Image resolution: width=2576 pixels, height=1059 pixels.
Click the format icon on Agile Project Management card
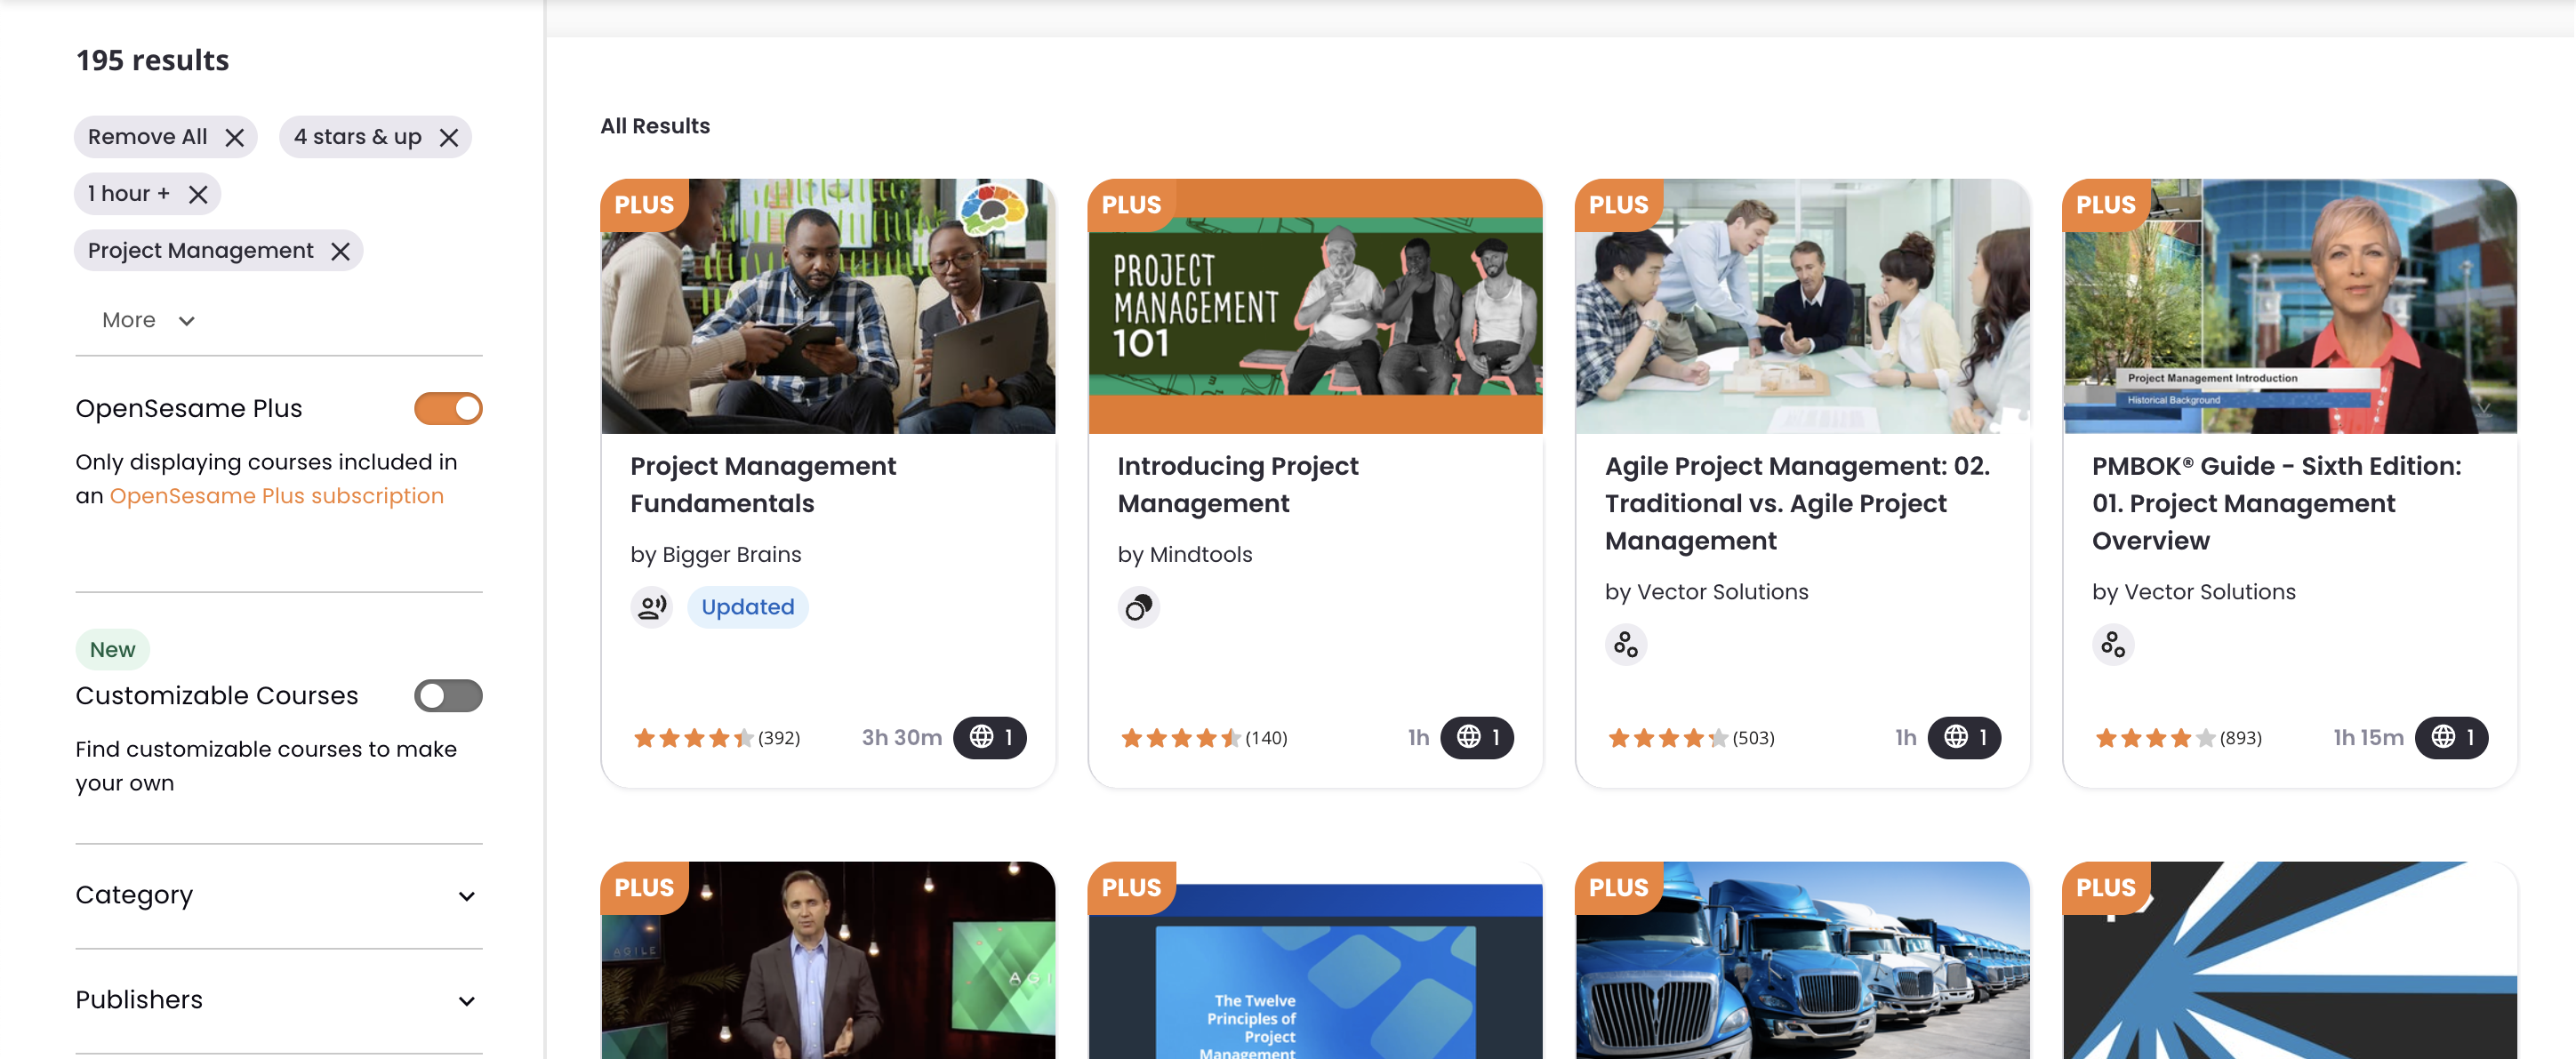(1626, 644)
